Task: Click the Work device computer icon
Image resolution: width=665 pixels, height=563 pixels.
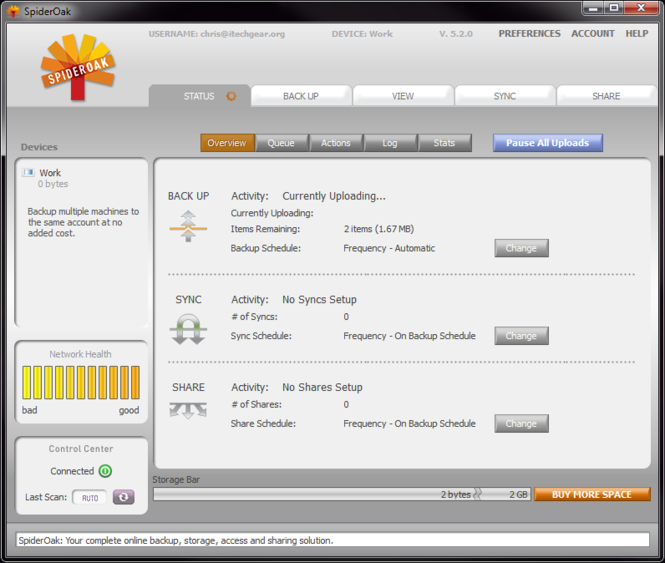Action: pos(28,172)
